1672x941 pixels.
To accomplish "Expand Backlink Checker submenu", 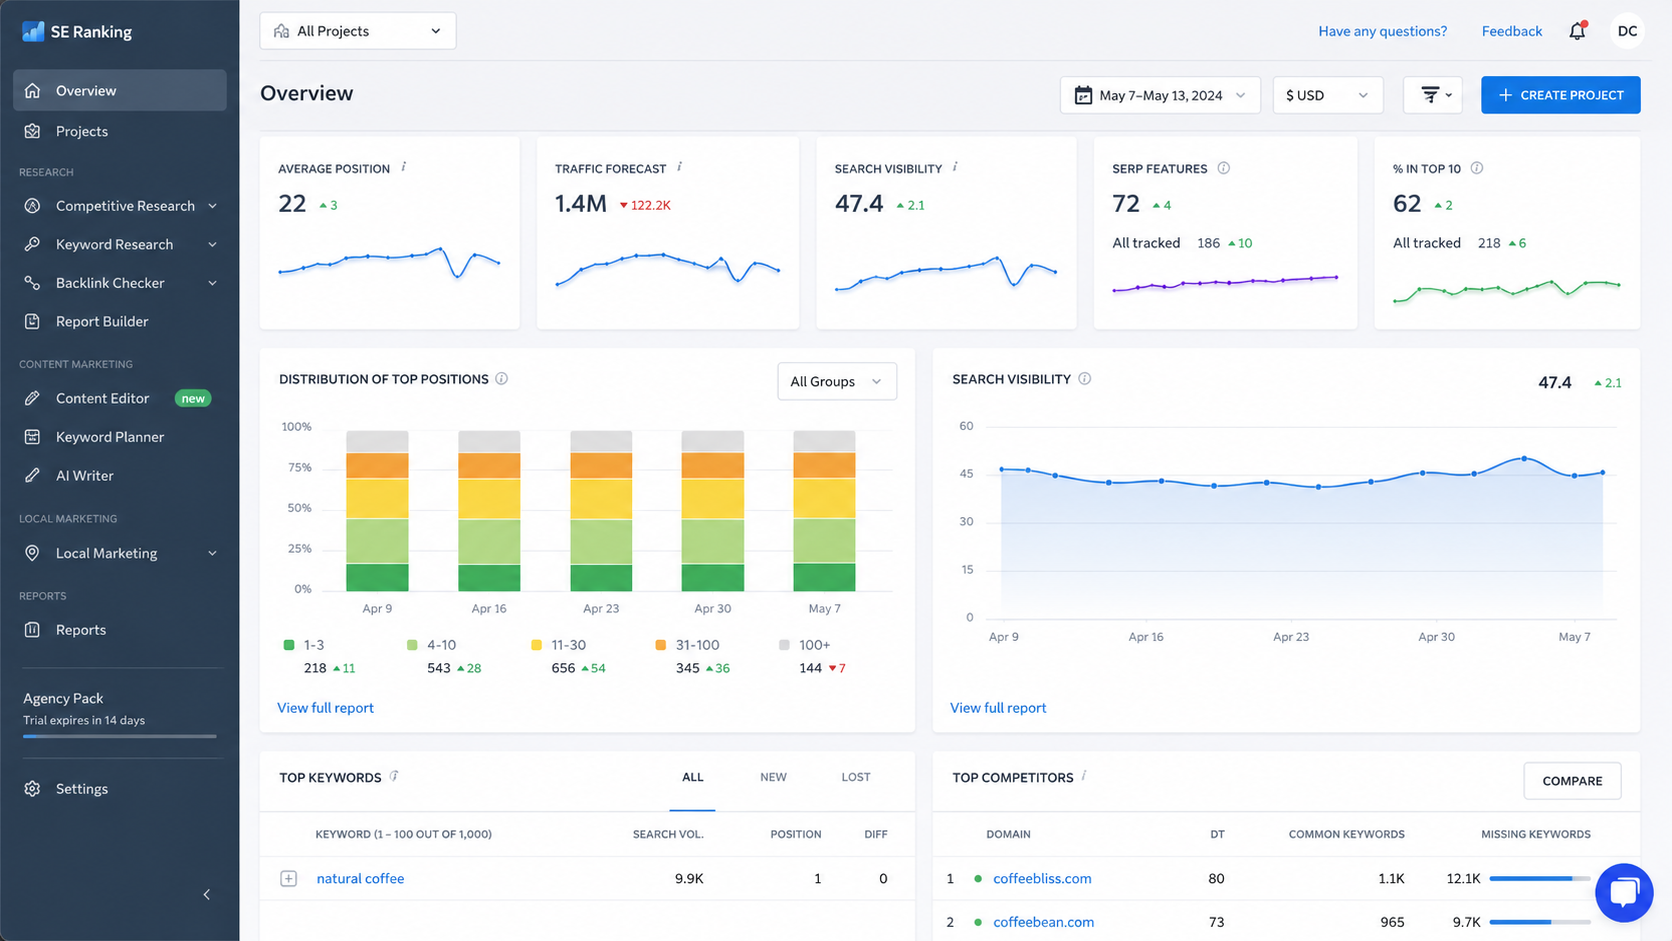I will (212, 283).
